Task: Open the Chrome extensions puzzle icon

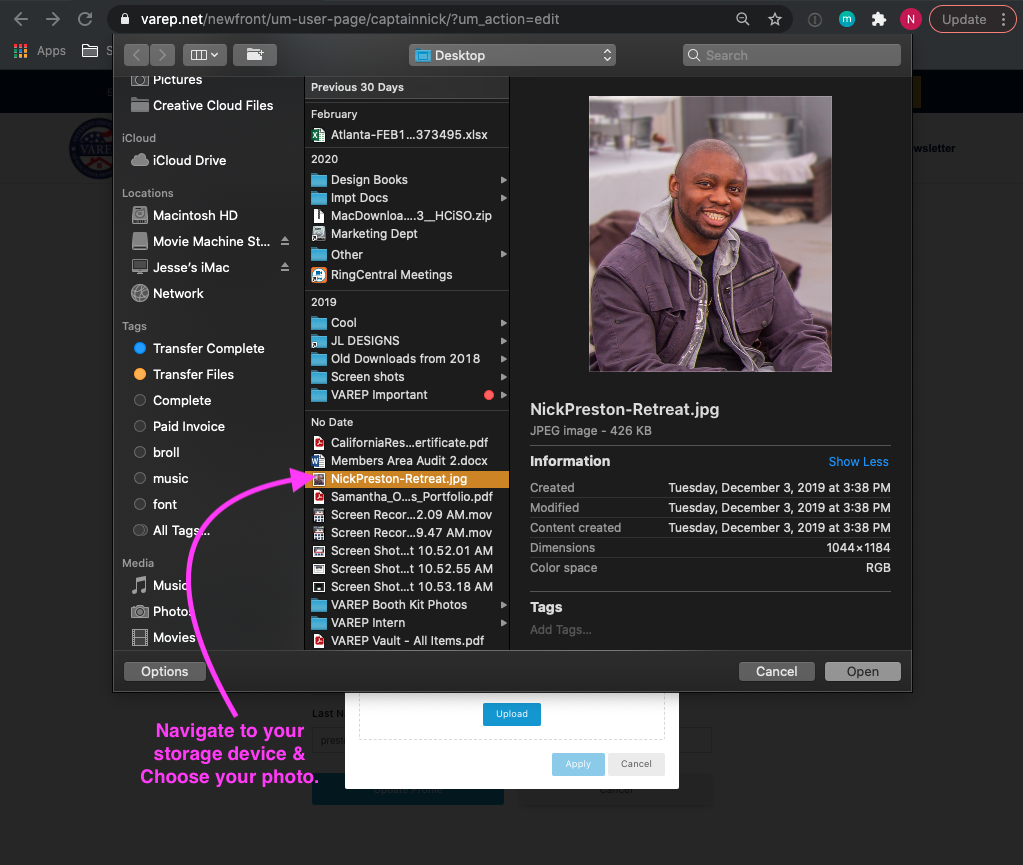Action: coord(878,19)
